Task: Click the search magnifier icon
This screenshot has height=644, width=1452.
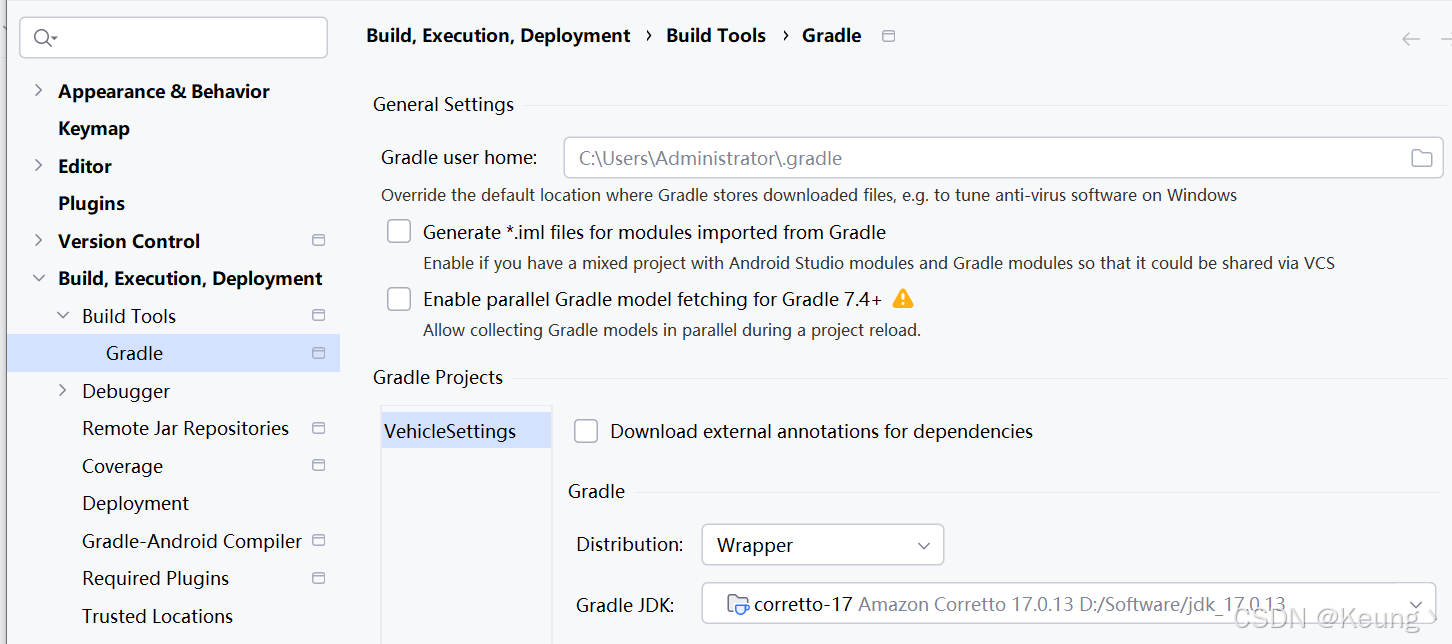Action: [x=44, y=38]
